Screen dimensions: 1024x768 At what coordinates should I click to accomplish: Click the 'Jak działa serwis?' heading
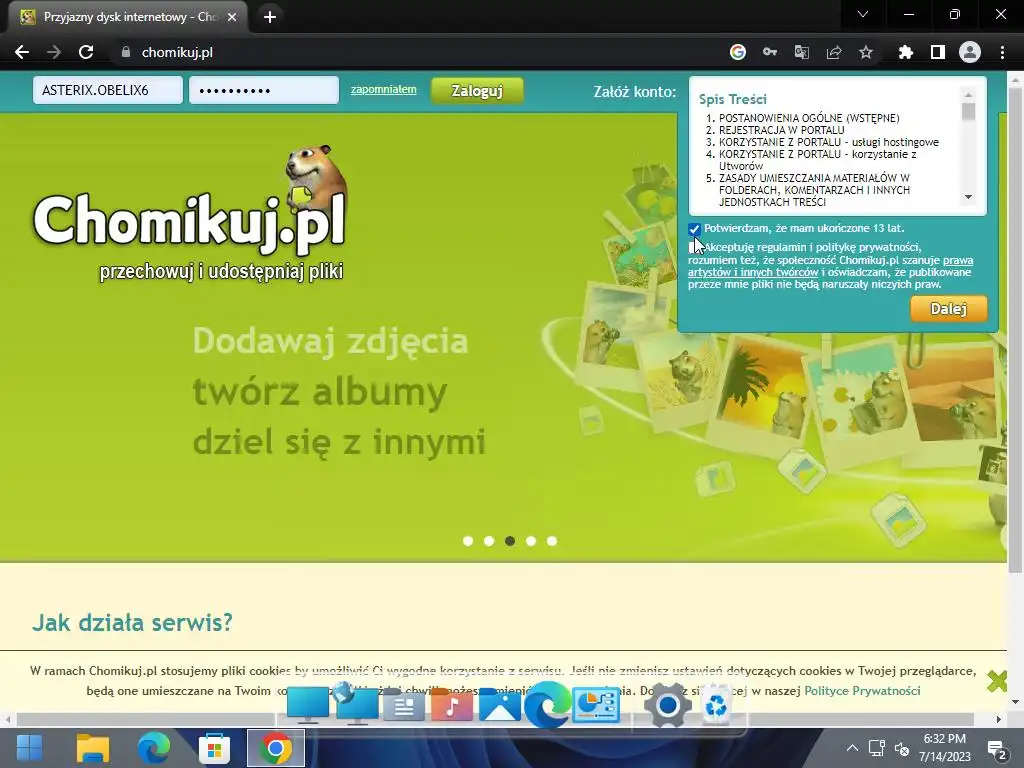point(133,622)
